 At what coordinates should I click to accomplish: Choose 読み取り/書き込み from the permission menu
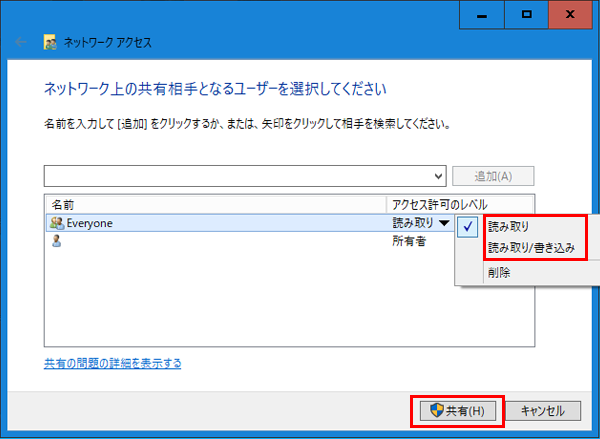532,248
